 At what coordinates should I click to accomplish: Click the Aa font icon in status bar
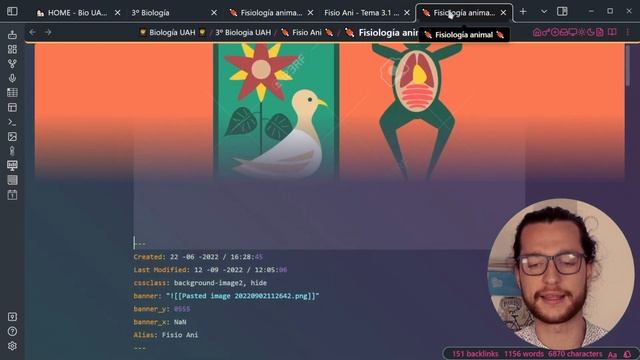[612, 354]
